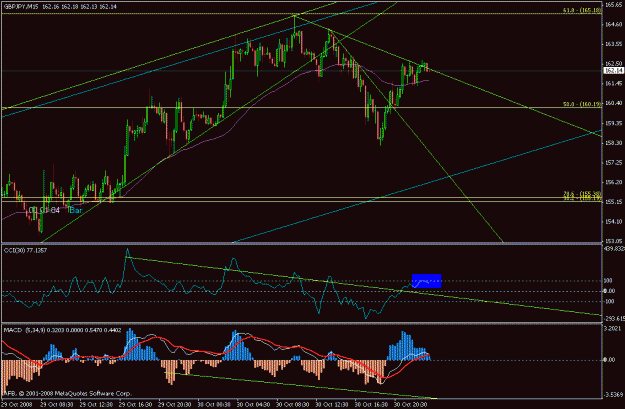Select the blue rectangle in the CCI pane
The width and height of the screenshot is (625, 409).
click(x=426, y=281)
